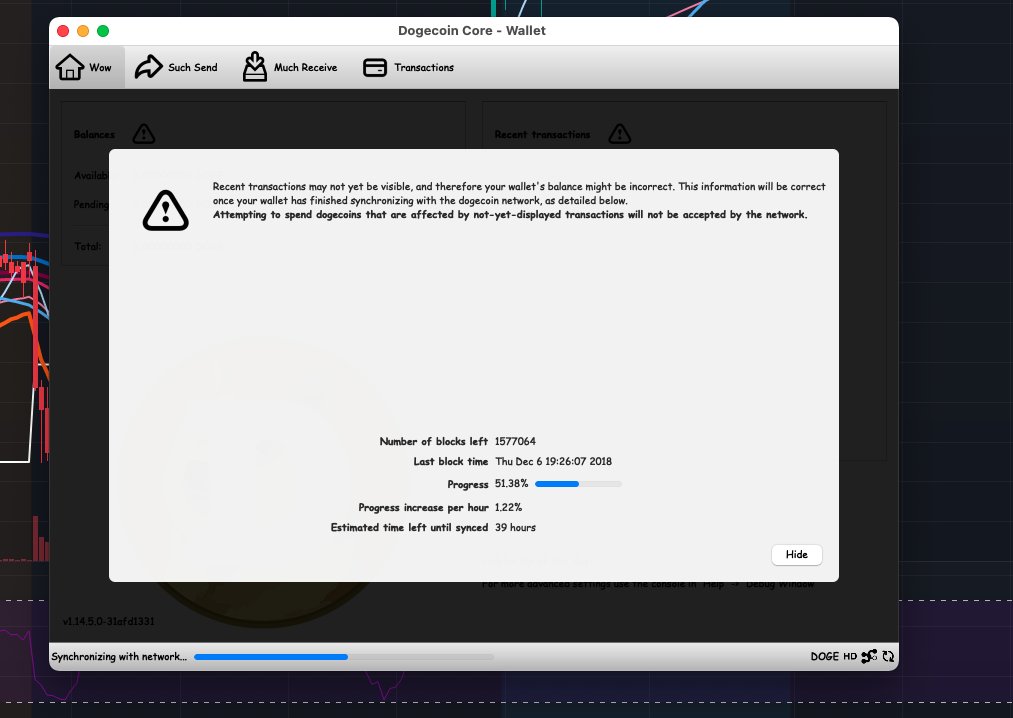The height and width of the screenshot is (718, 1013).
Task: Click the 'Estimated time left until synced' label
Action: point(409,527)
